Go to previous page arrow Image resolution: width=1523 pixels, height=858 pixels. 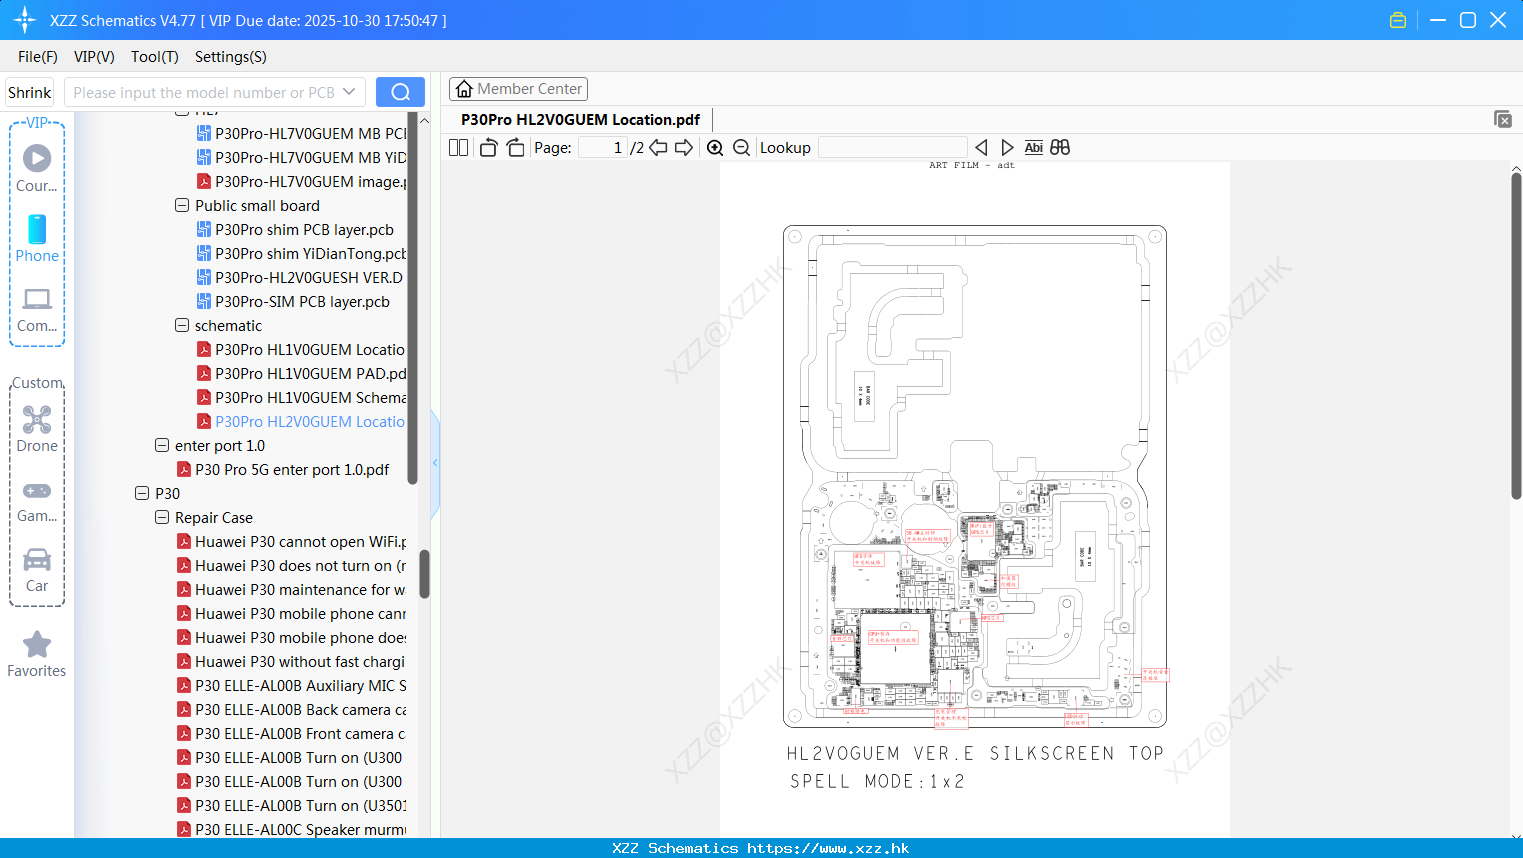click(658, 148)
